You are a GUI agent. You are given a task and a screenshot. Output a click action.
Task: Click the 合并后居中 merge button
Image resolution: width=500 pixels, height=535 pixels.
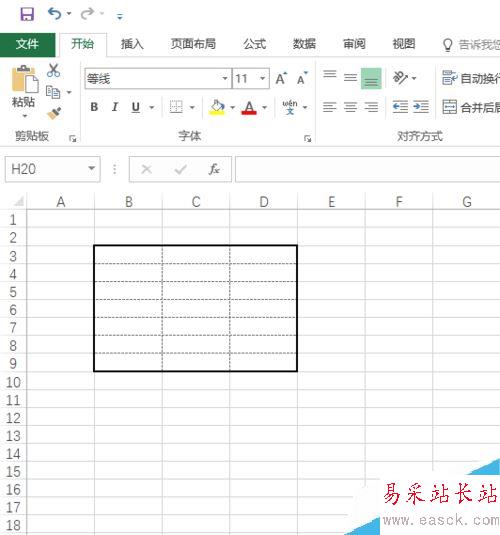(471, 107)
